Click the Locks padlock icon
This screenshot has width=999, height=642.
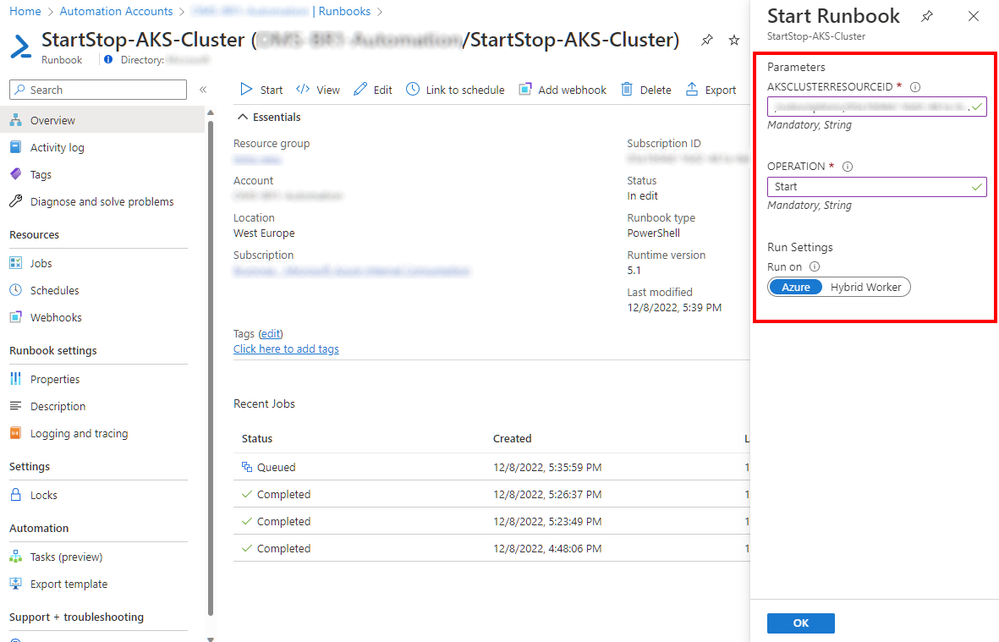pos(16,495)
